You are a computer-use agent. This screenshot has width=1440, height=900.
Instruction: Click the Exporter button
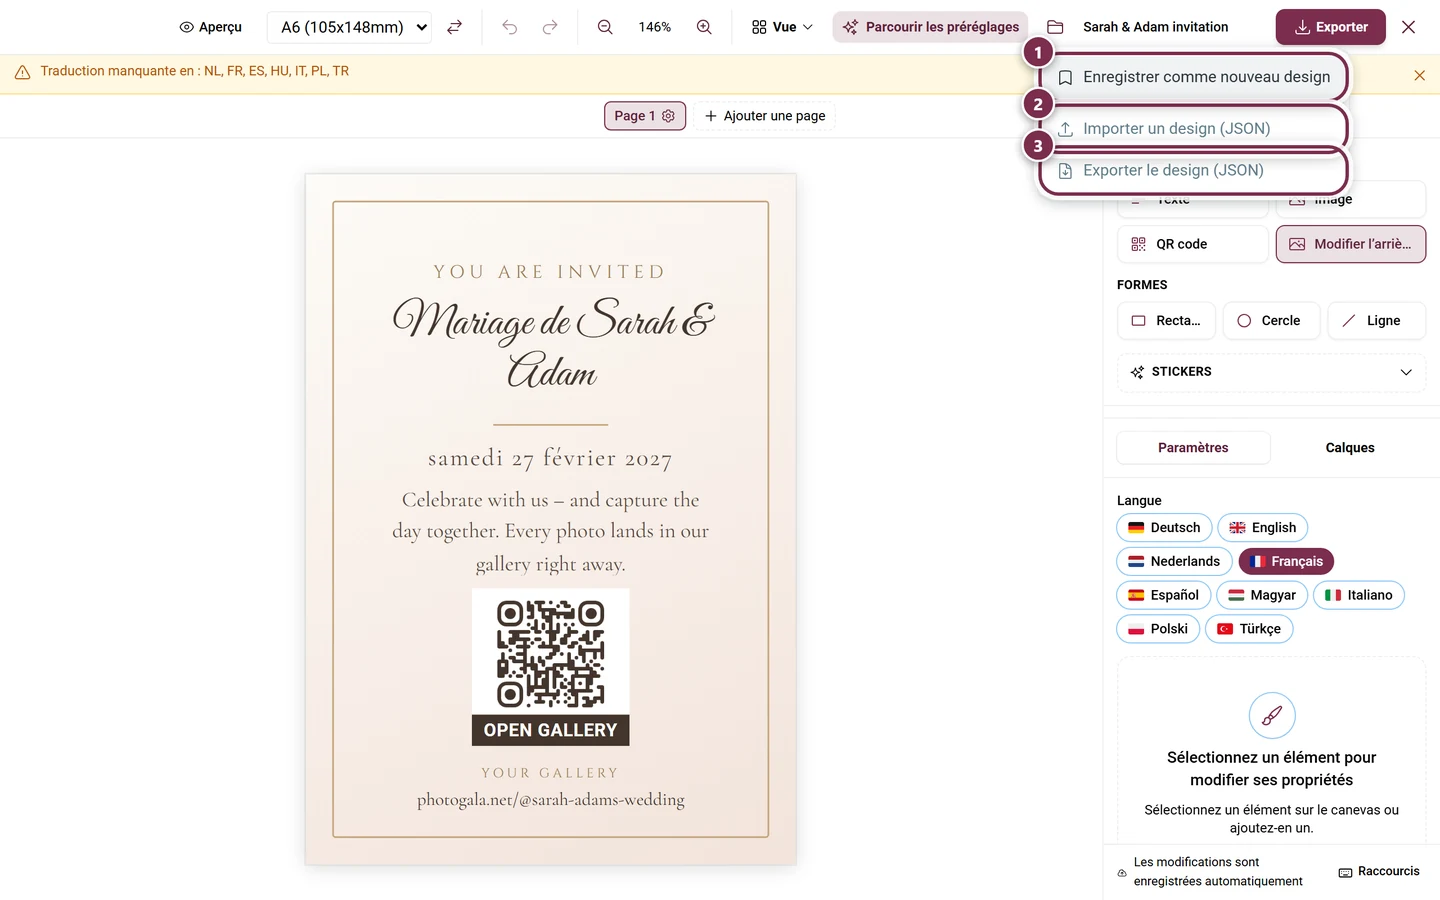[x=1331, y=27]
